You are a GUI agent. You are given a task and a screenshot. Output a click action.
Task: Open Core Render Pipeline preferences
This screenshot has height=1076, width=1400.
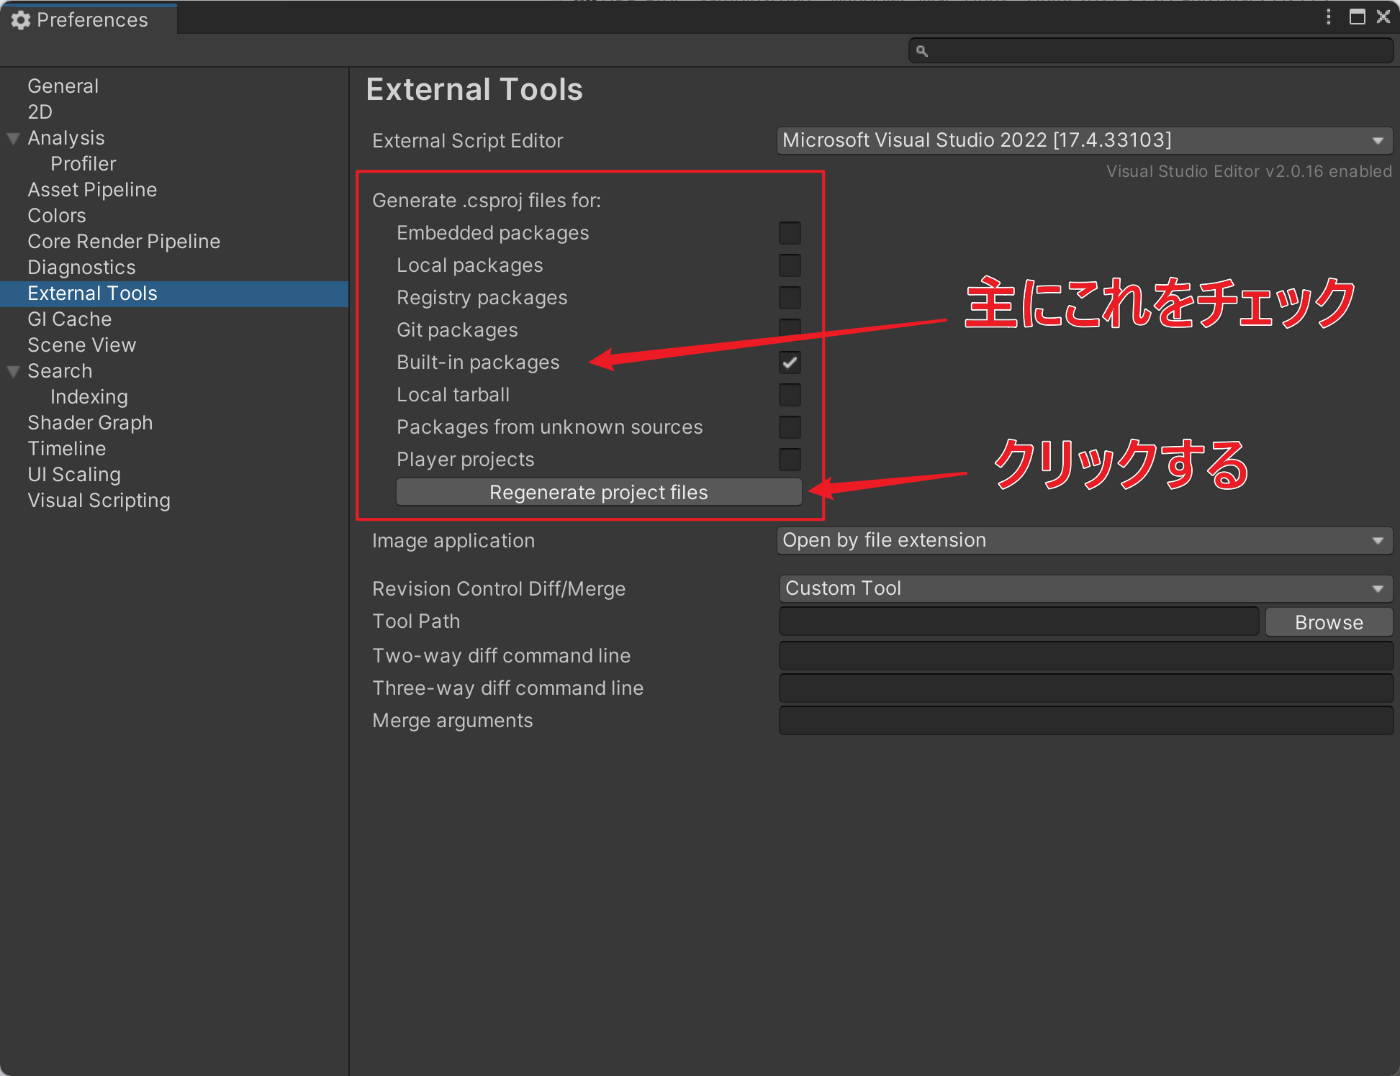click(x=124, y=242)
